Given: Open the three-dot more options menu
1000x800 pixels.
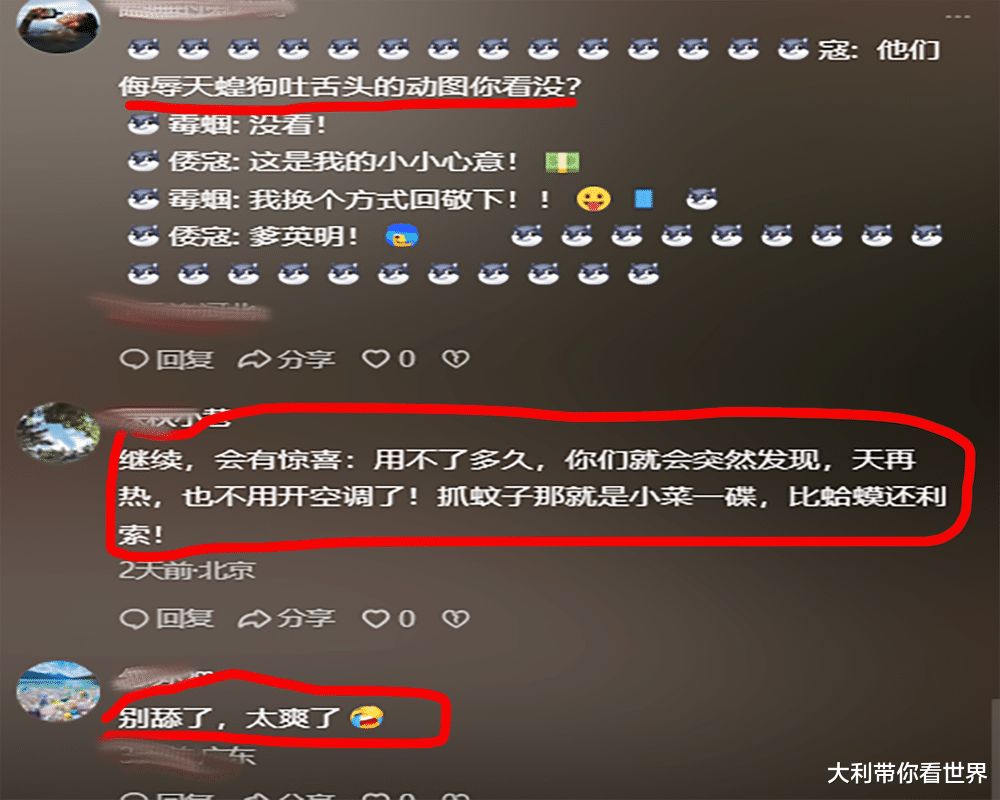Looking at the screenshot, I should (957, 16).
